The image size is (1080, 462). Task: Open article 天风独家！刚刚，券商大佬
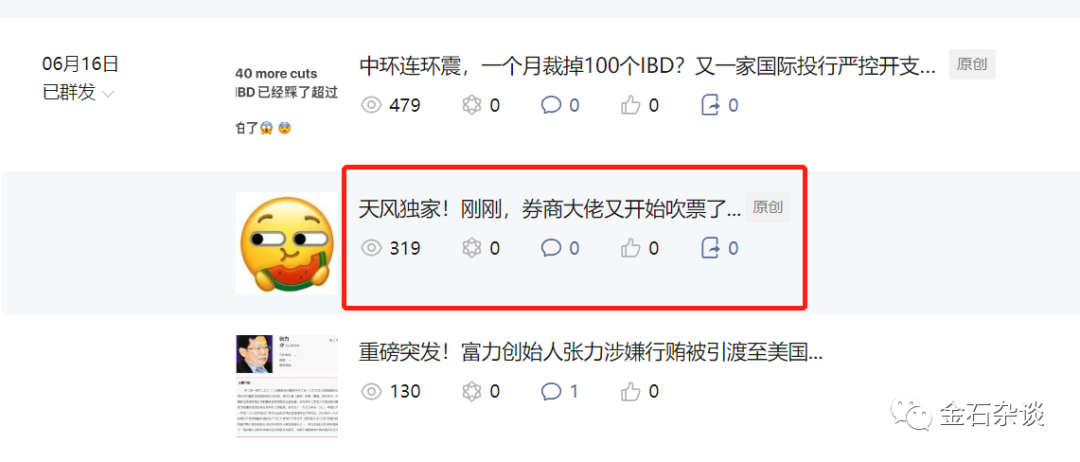[x=550, y=209]
